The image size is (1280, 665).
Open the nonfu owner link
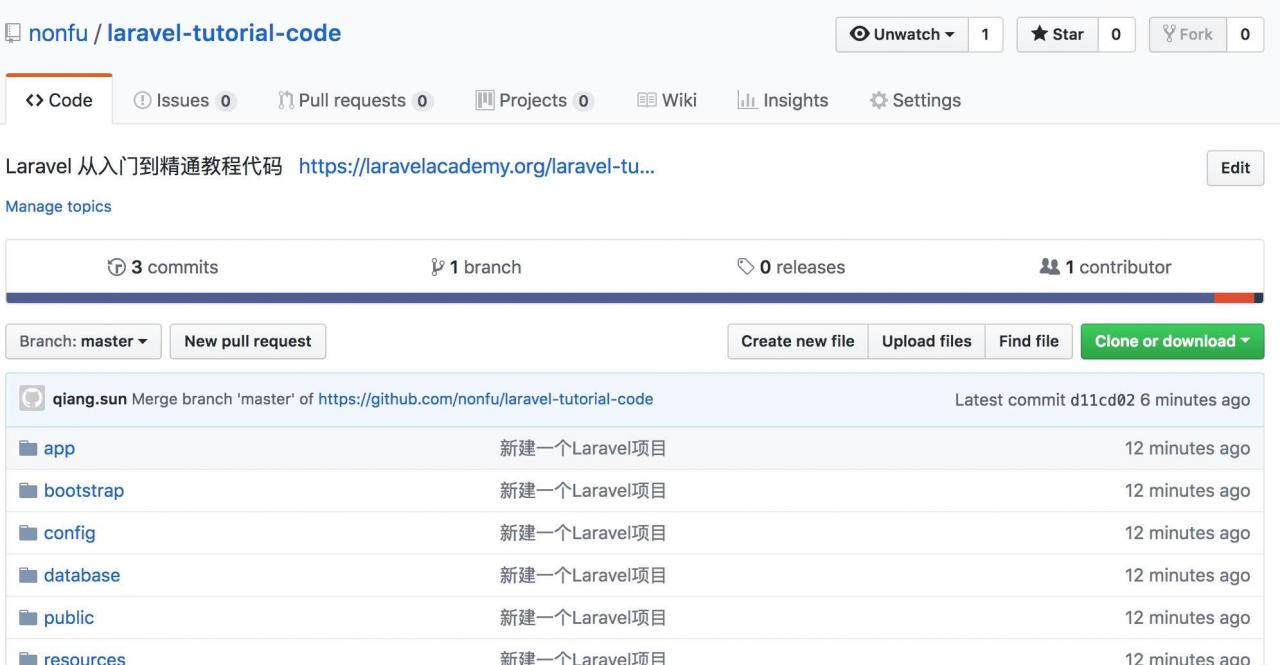pyautogui.click(x=58, y=33)
